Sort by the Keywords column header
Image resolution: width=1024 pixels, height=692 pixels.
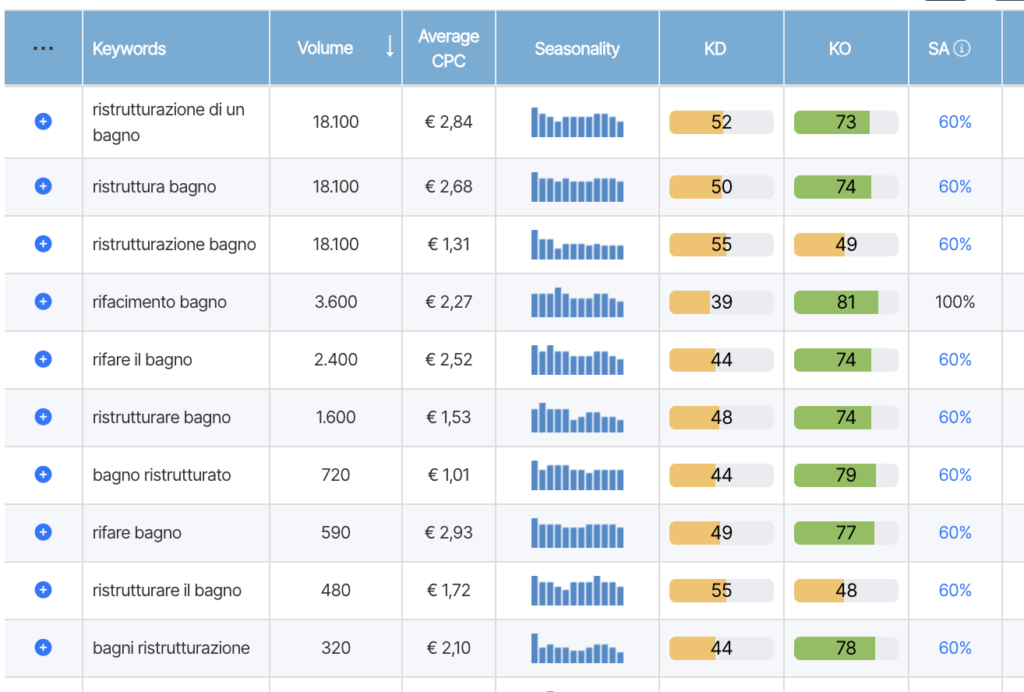coord(129,48)
